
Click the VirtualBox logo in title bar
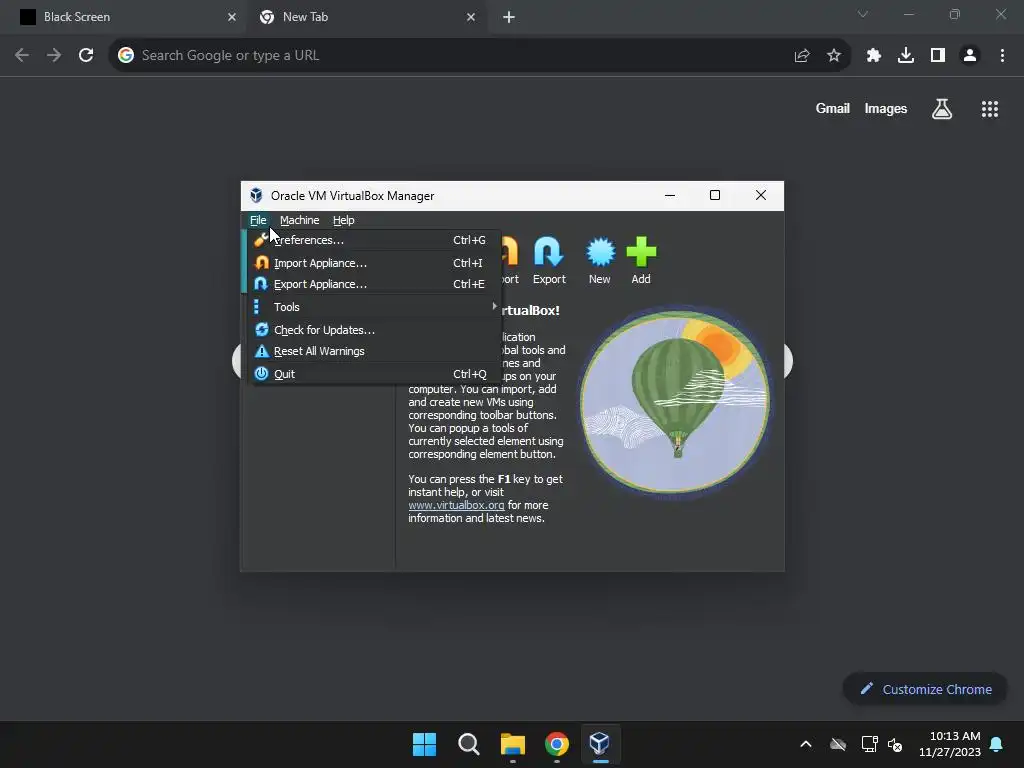click(256, 195)
